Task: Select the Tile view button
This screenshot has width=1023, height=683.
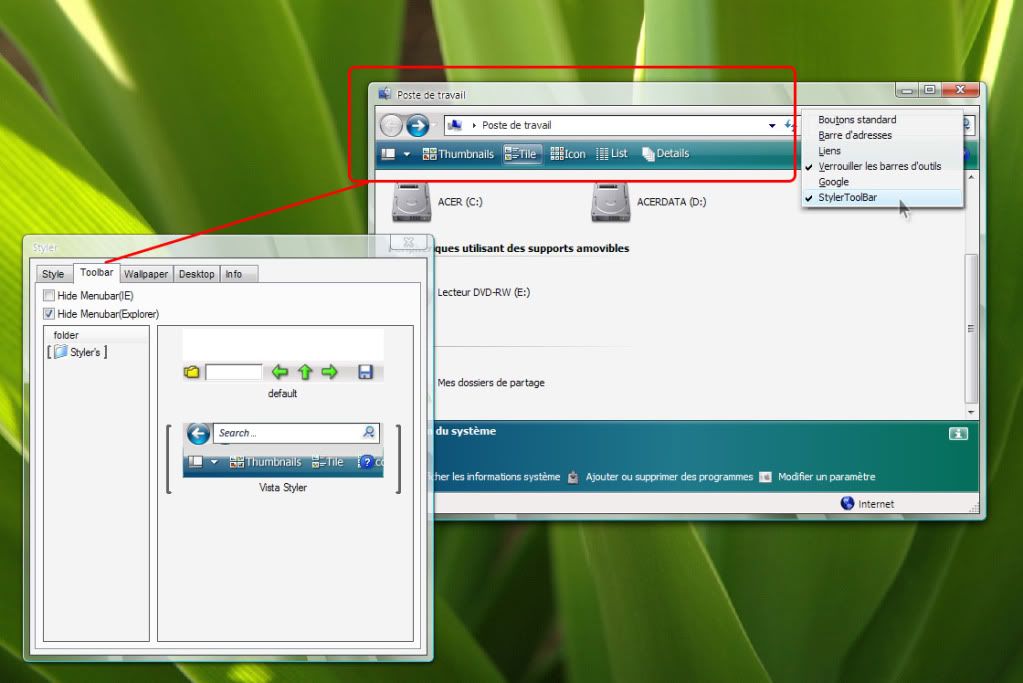Action: click(522, 154)
